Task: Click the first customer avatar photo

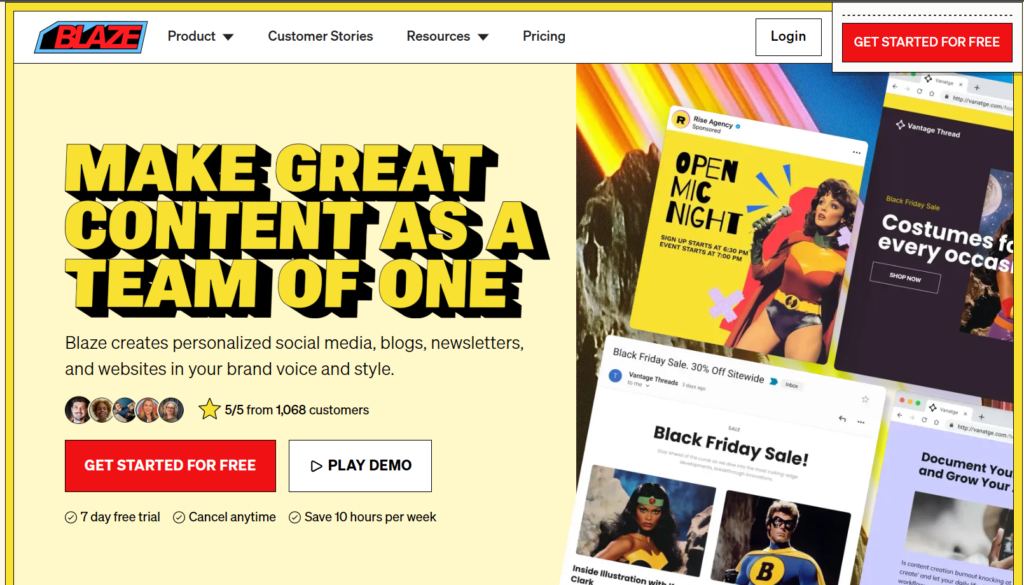Action: [x=78, y=410]
